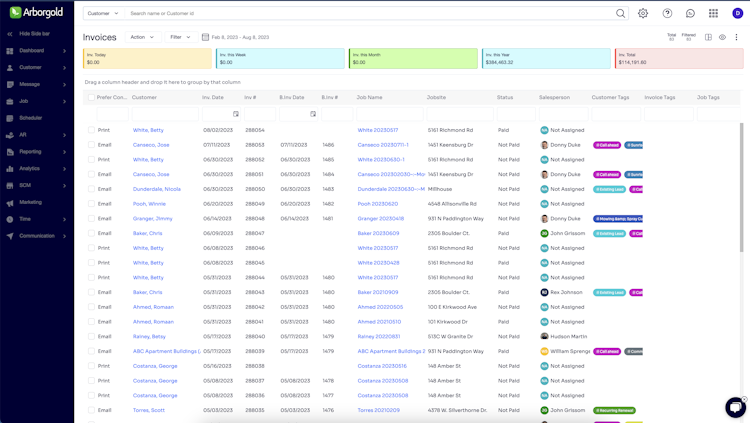
Task: Expand the Customer menu chevron
Action: click(64, 67)
